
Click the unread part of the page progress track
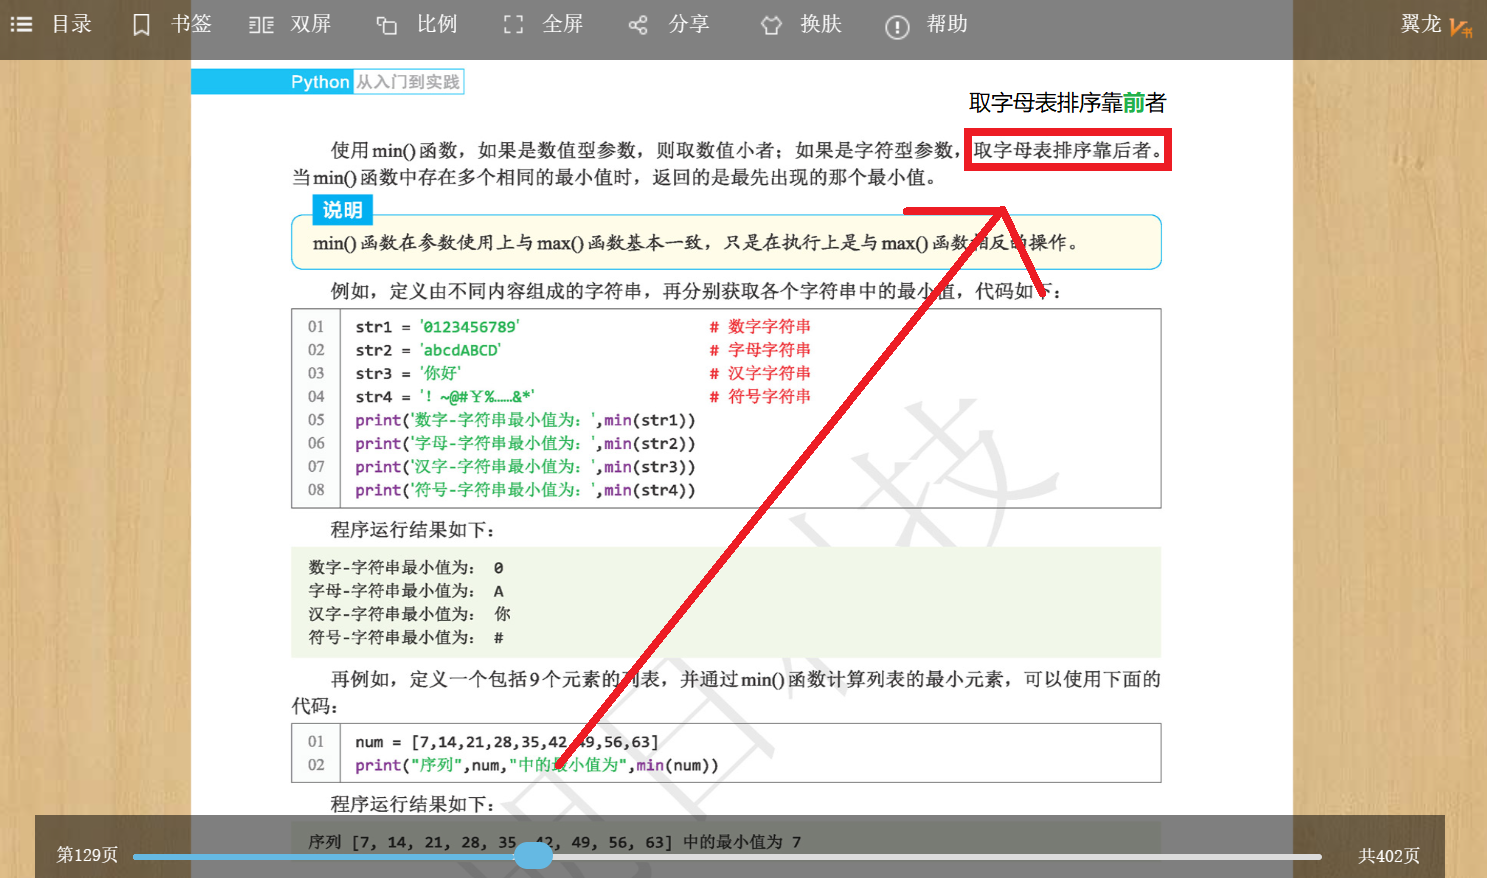click(936, 857)
